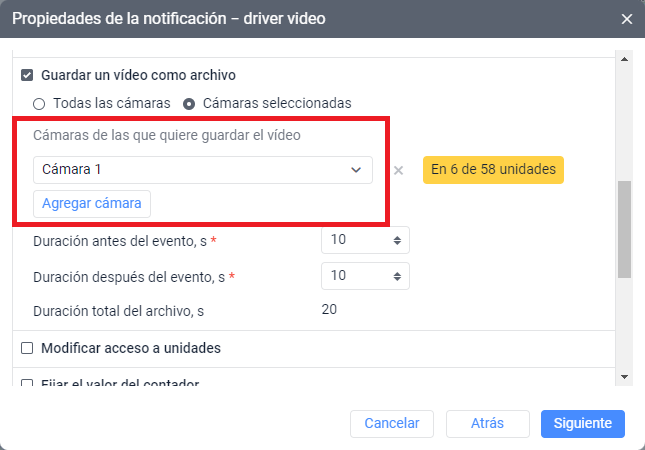
Task: Open the 'Cámara 1' dropdown
Action: click(202, 170)
